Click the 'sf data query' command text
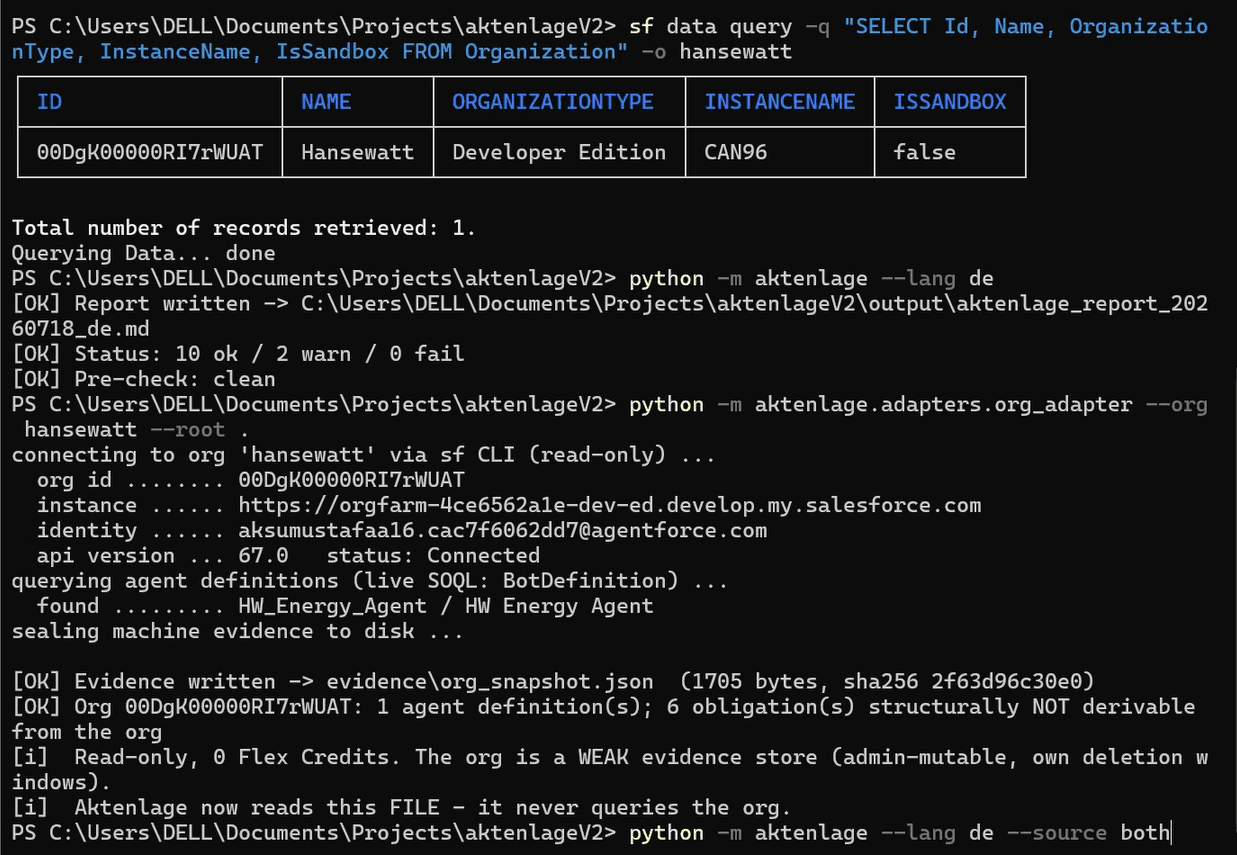1237x855 pixels. pyautogui.click(x=711, y=27)
